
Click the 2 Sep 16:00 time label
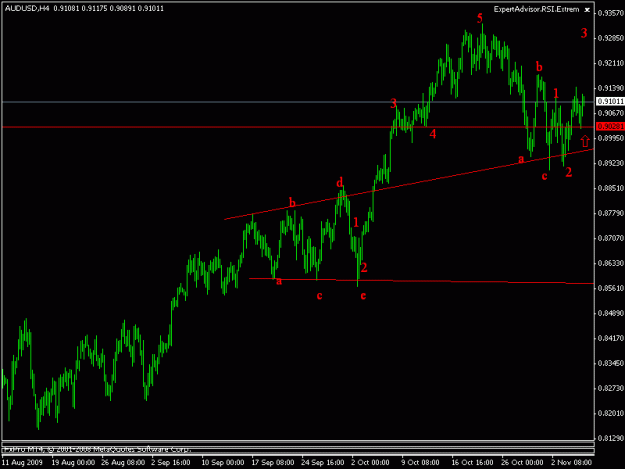pos(171,463)
